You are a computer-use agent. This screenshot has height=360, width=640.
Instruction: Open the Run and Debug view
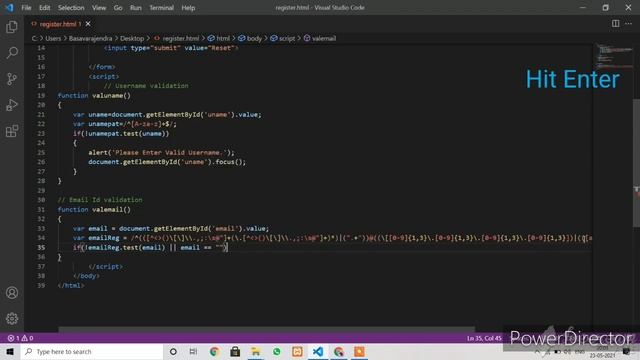12,105
